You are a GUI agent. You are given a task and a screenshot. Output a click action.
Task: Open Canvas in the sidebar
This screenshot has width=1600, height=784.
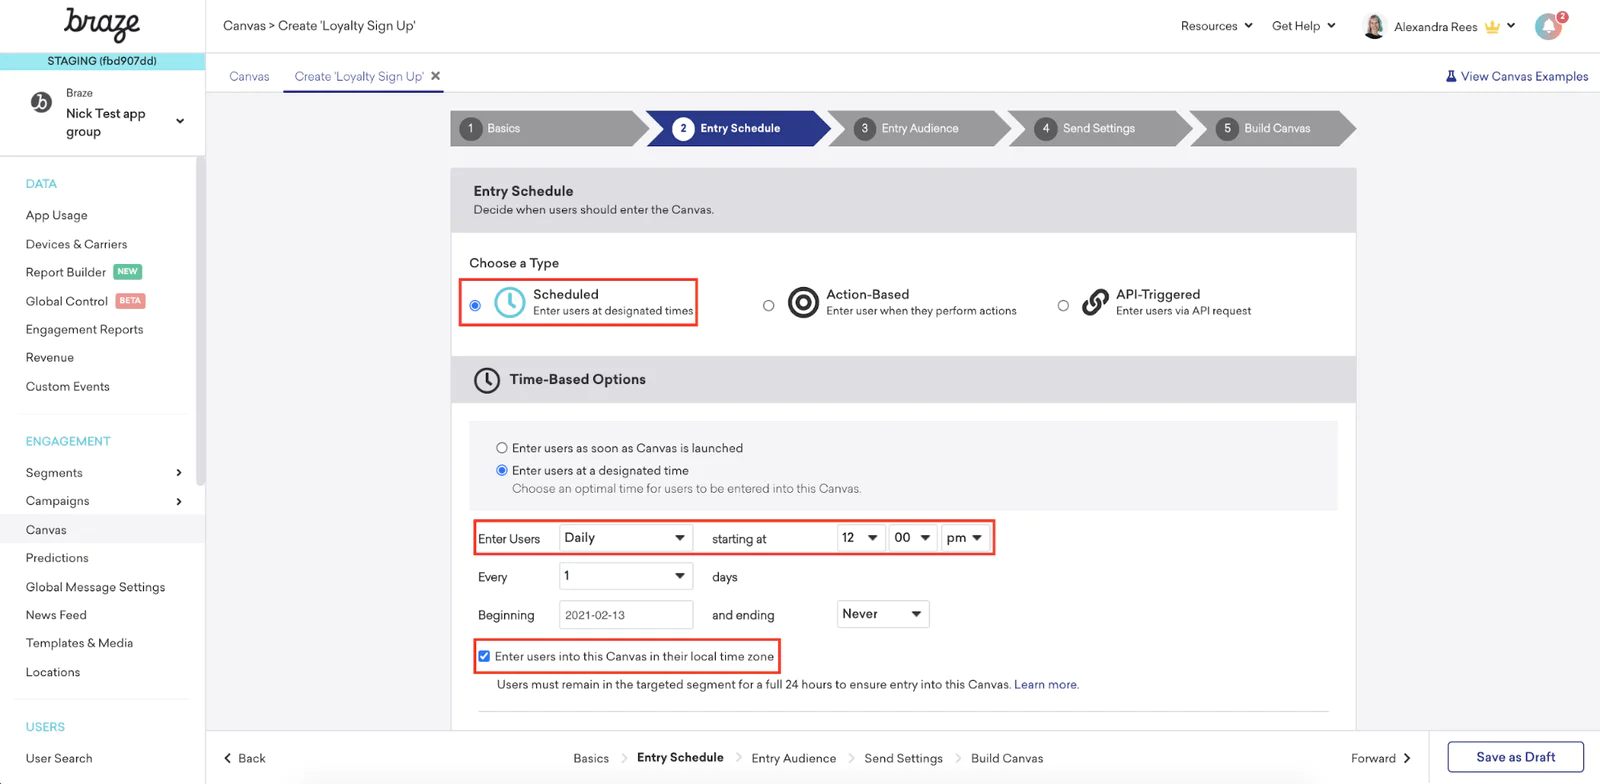[x=46, y=530]
